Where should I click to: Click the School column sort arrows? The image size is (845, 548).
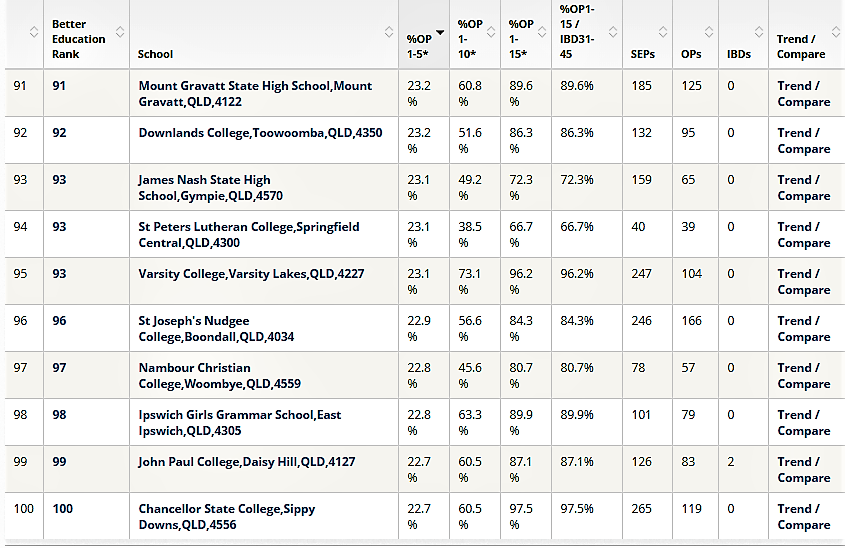[x=389, y=32]
